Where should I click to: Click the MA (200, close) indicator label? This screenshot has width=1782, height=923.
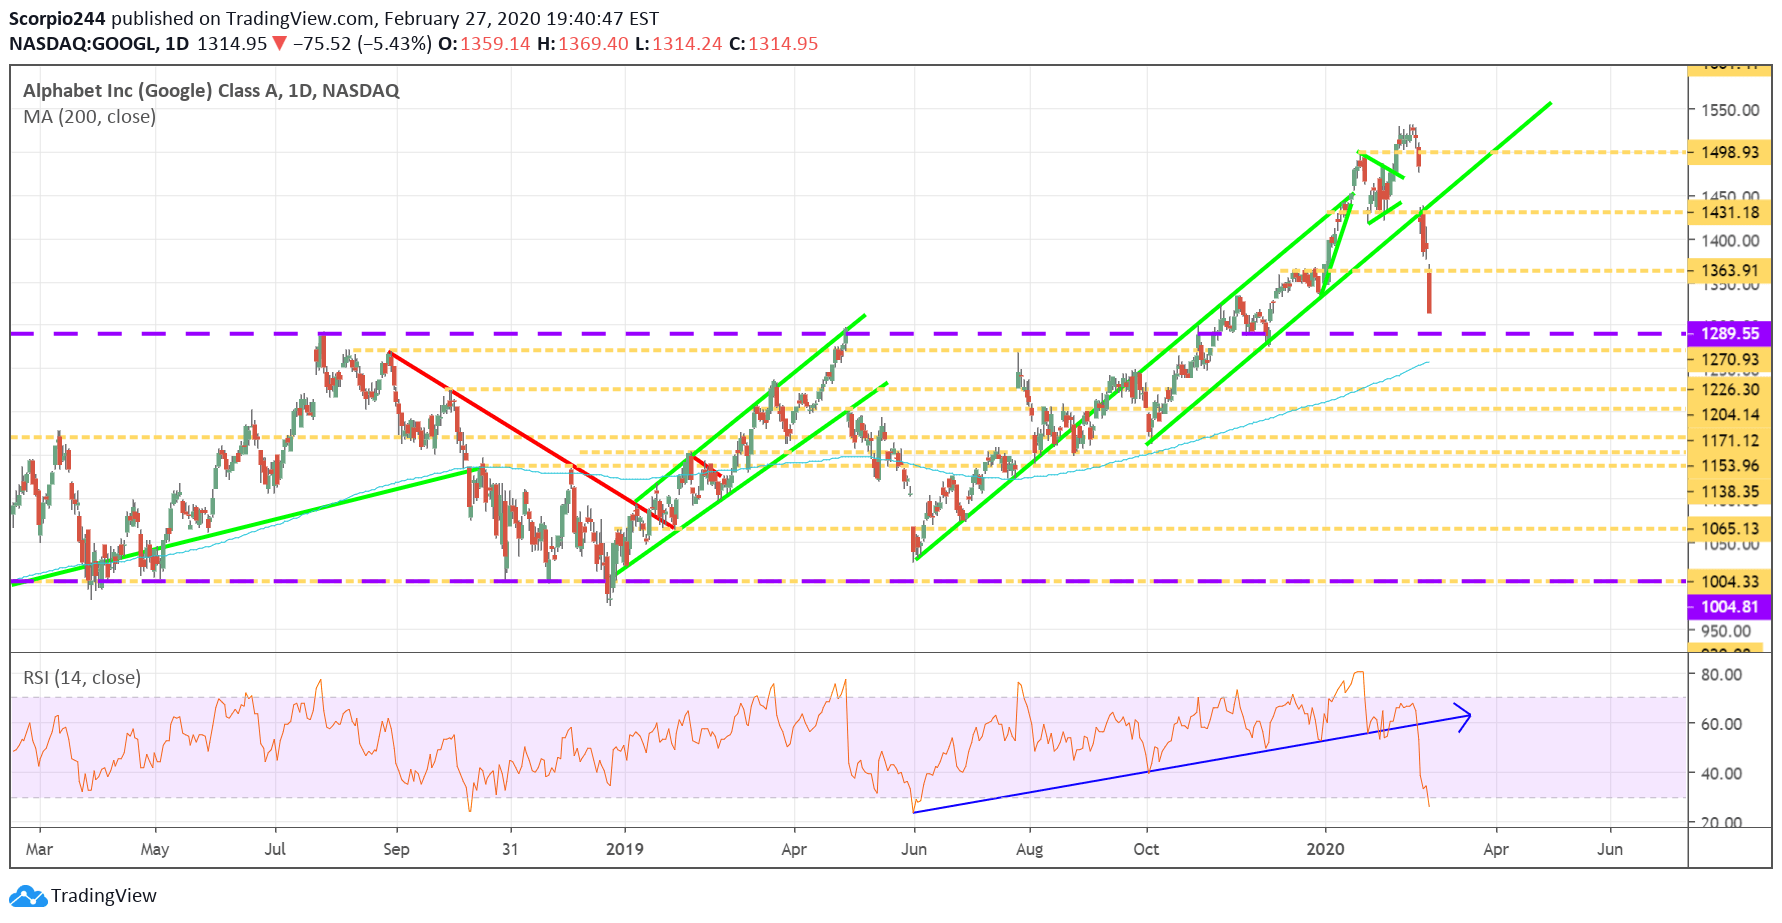pos(90,117)
